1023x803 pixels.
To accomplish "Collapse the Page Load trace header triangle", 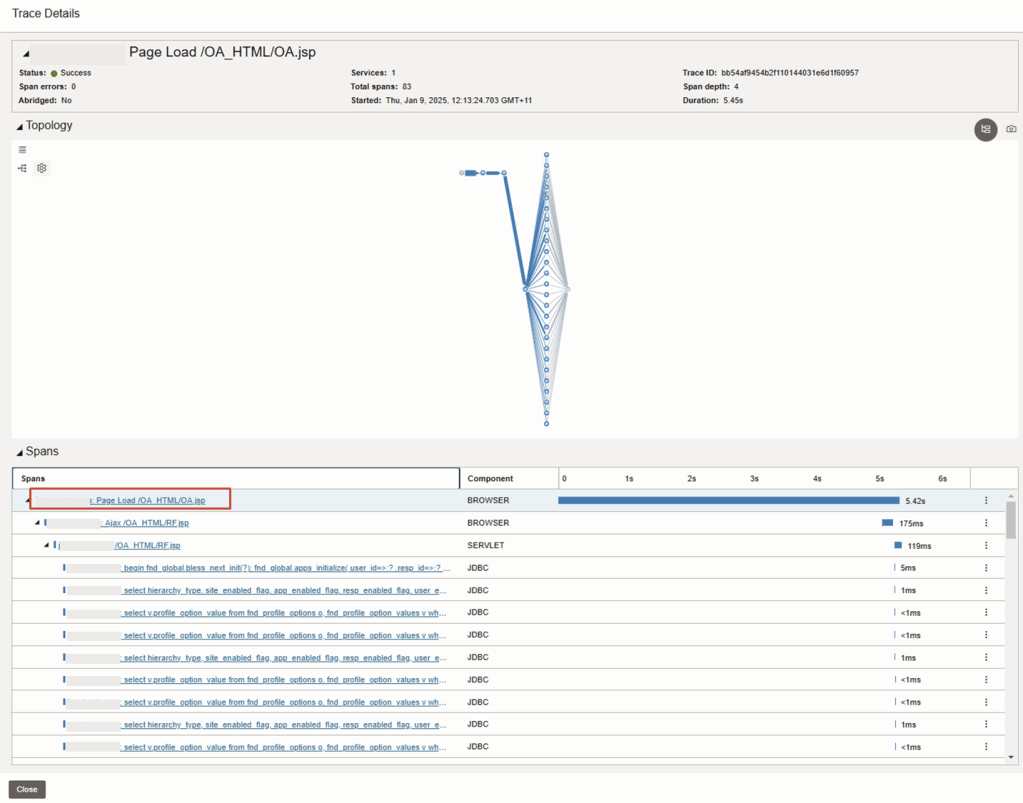I will [x=26, y=54].
